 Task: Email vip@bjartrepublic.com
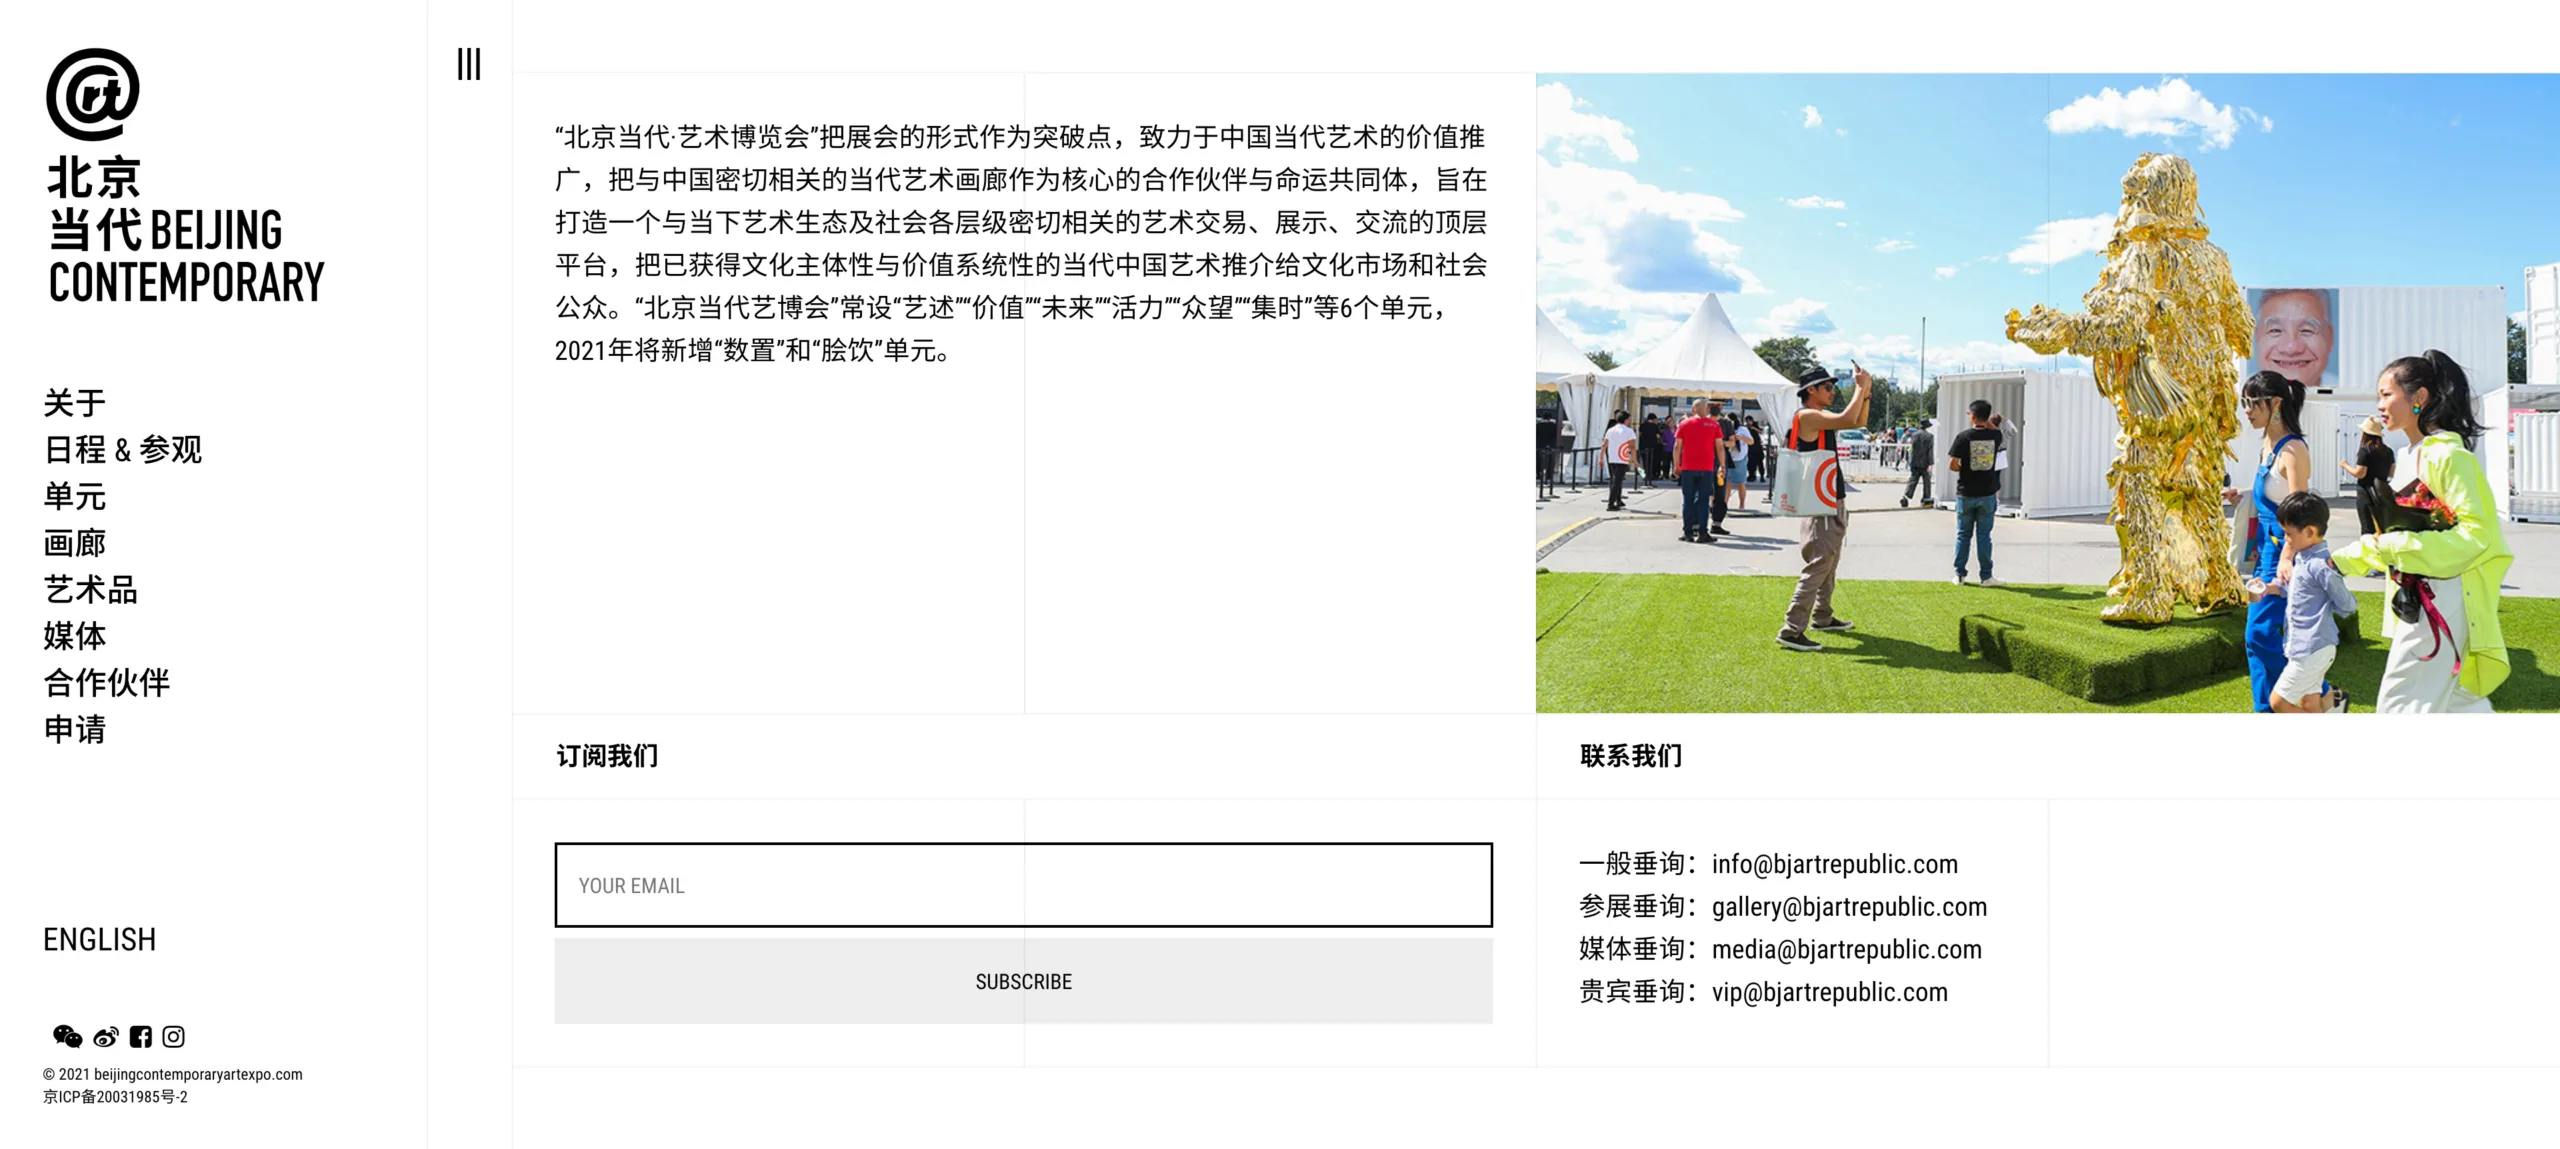pos(1830,993)
